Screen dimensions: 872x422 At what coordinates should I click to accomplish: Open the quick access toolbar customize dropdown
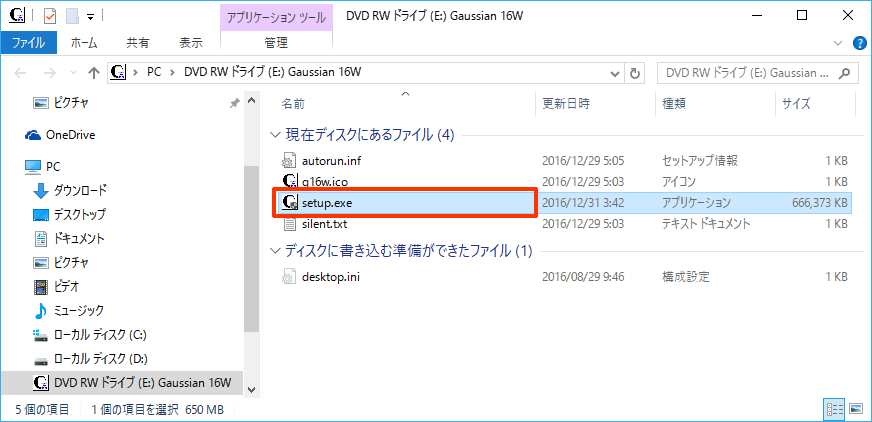(x=91, y=16)
